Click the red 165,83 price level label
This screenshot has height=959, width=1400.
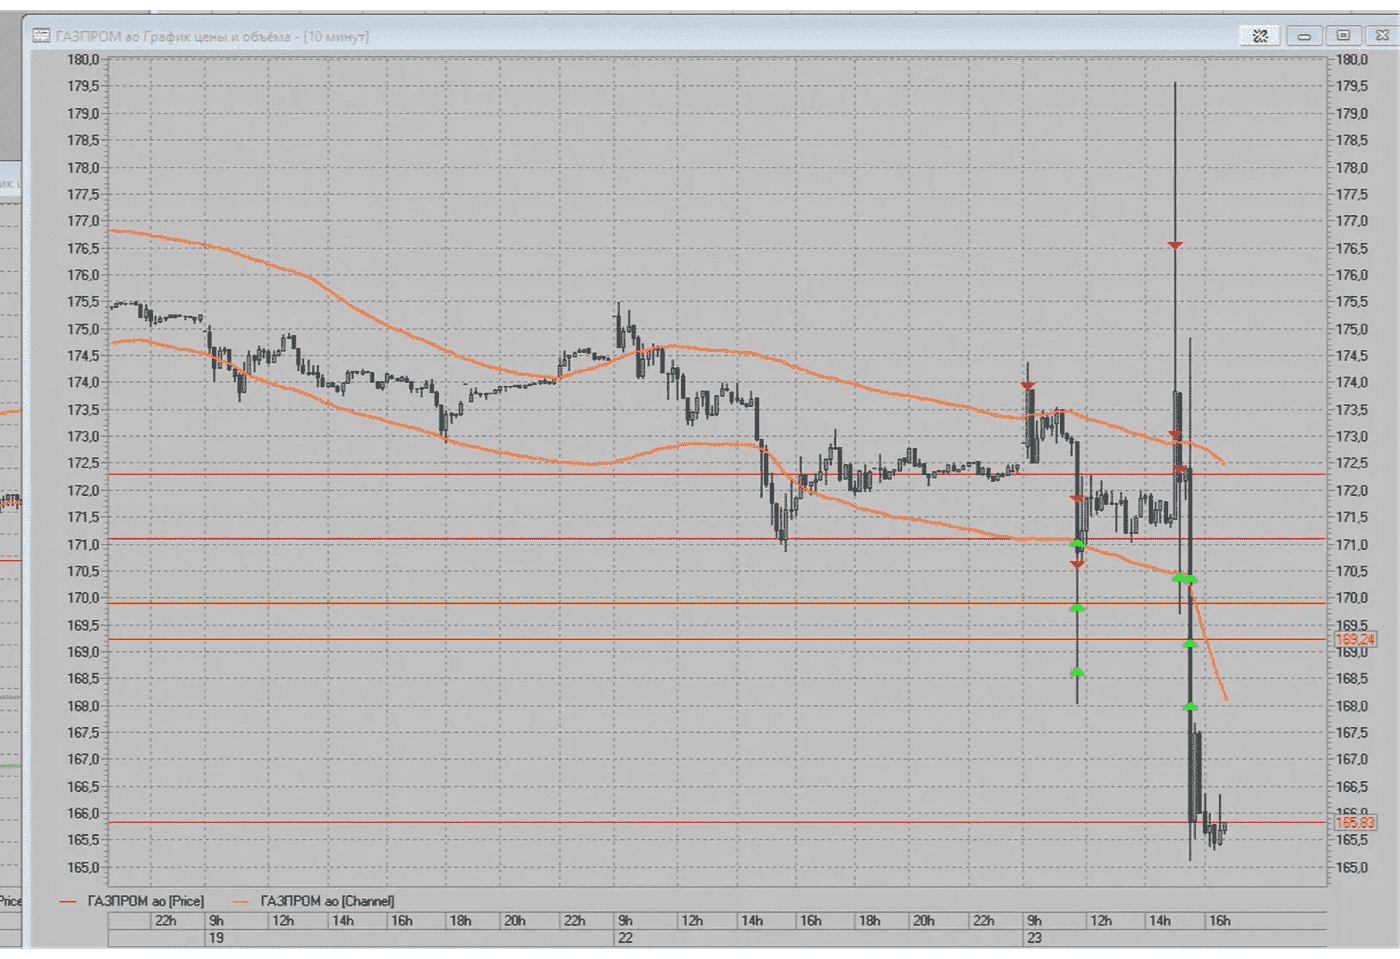[1355, 822]
